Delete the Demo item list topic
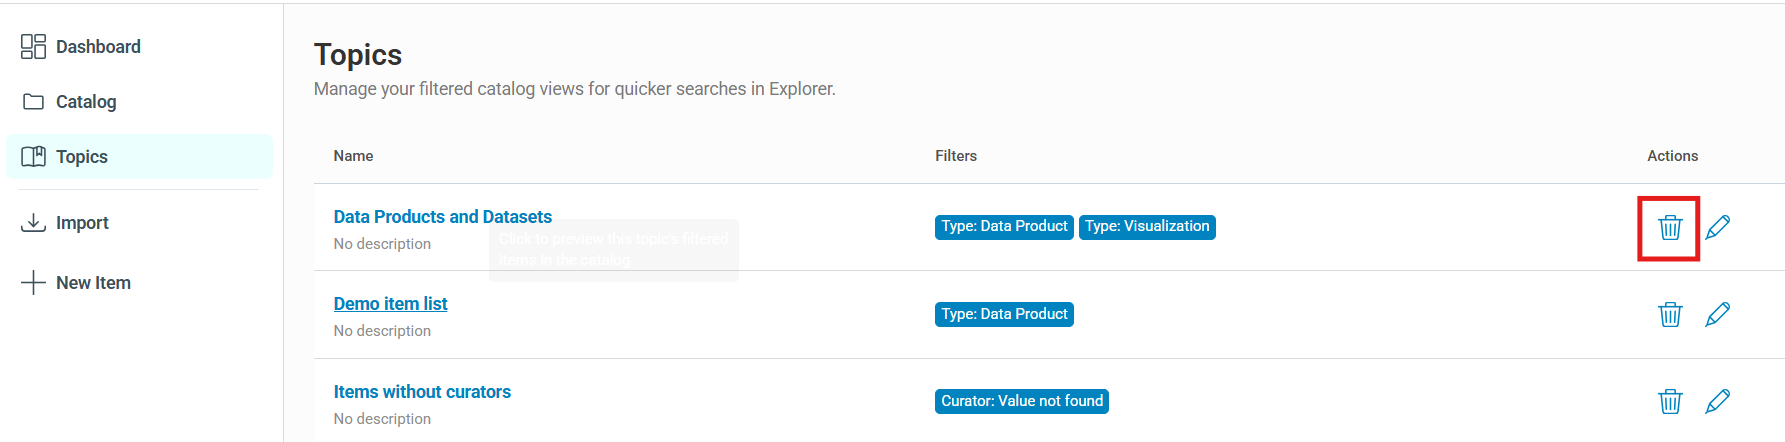Viewport: 1785px width, 442px height. coord(1670,314)
